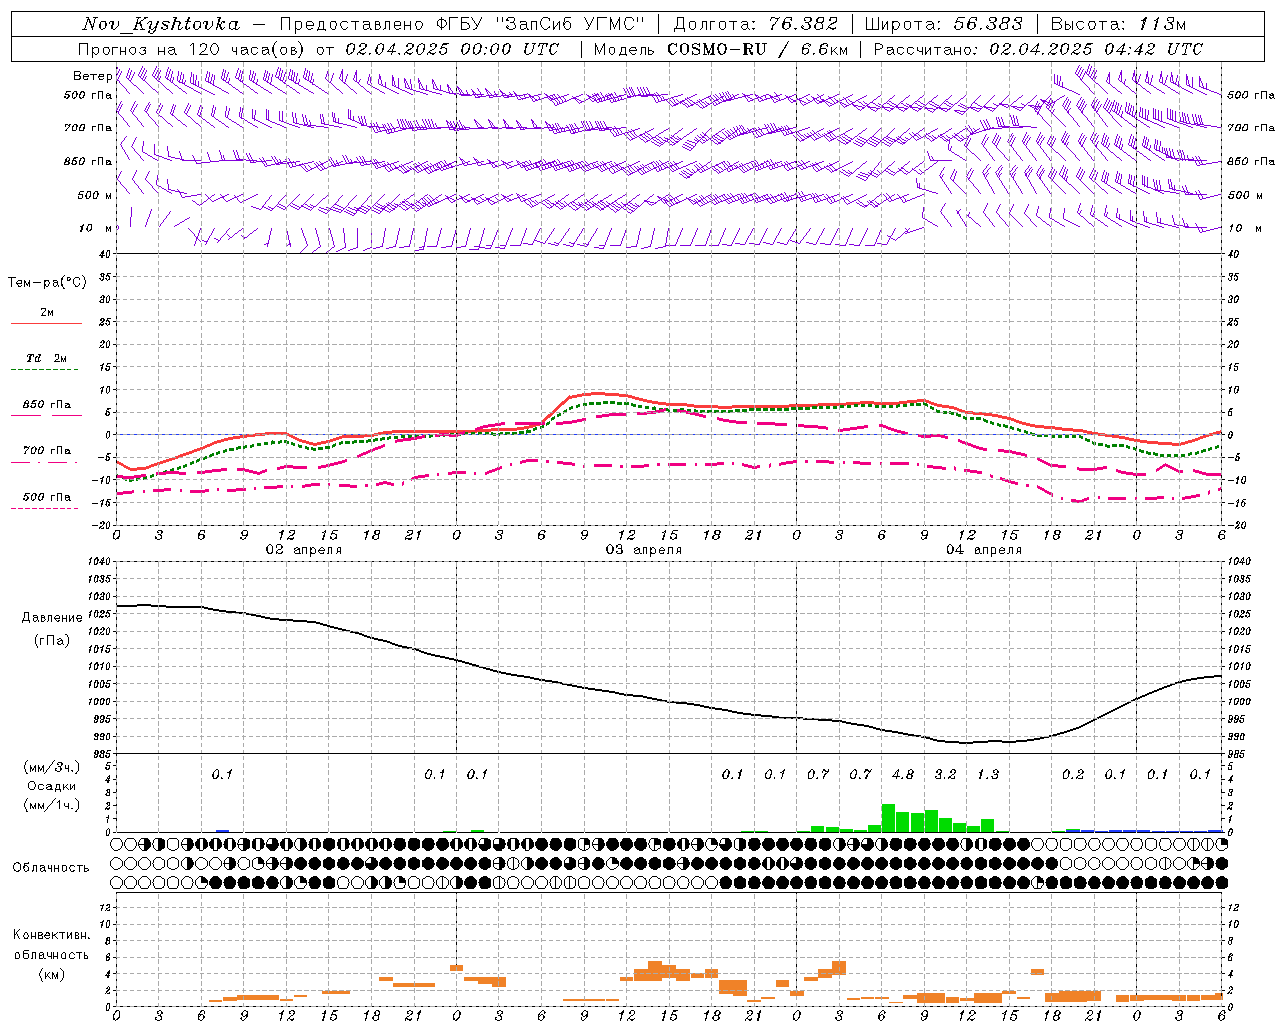Viewport: 1280px width, 1024px height.
Task: Click the "0.2" precipitation value
Action: click(x=1072, y=774)
